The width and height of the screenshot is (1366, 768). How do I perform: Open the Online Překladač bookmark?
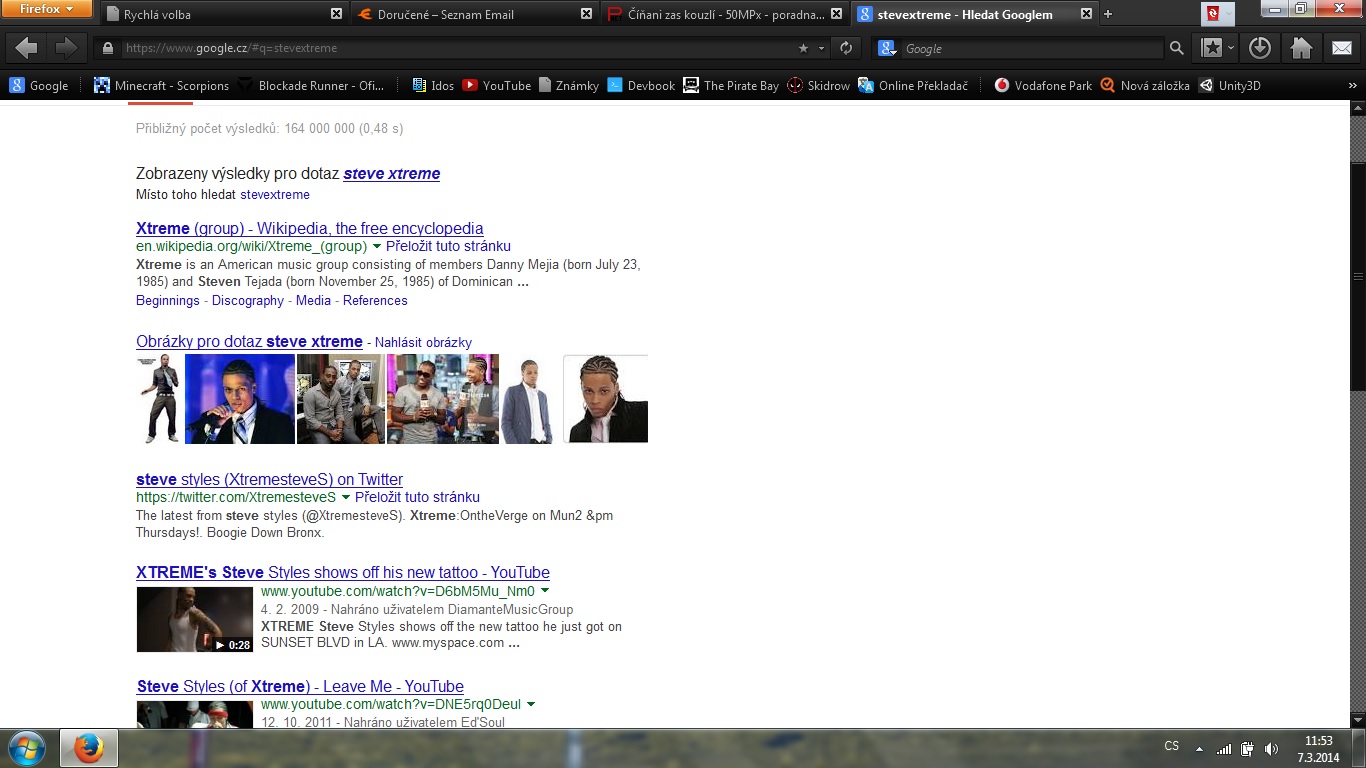point(913,86)
